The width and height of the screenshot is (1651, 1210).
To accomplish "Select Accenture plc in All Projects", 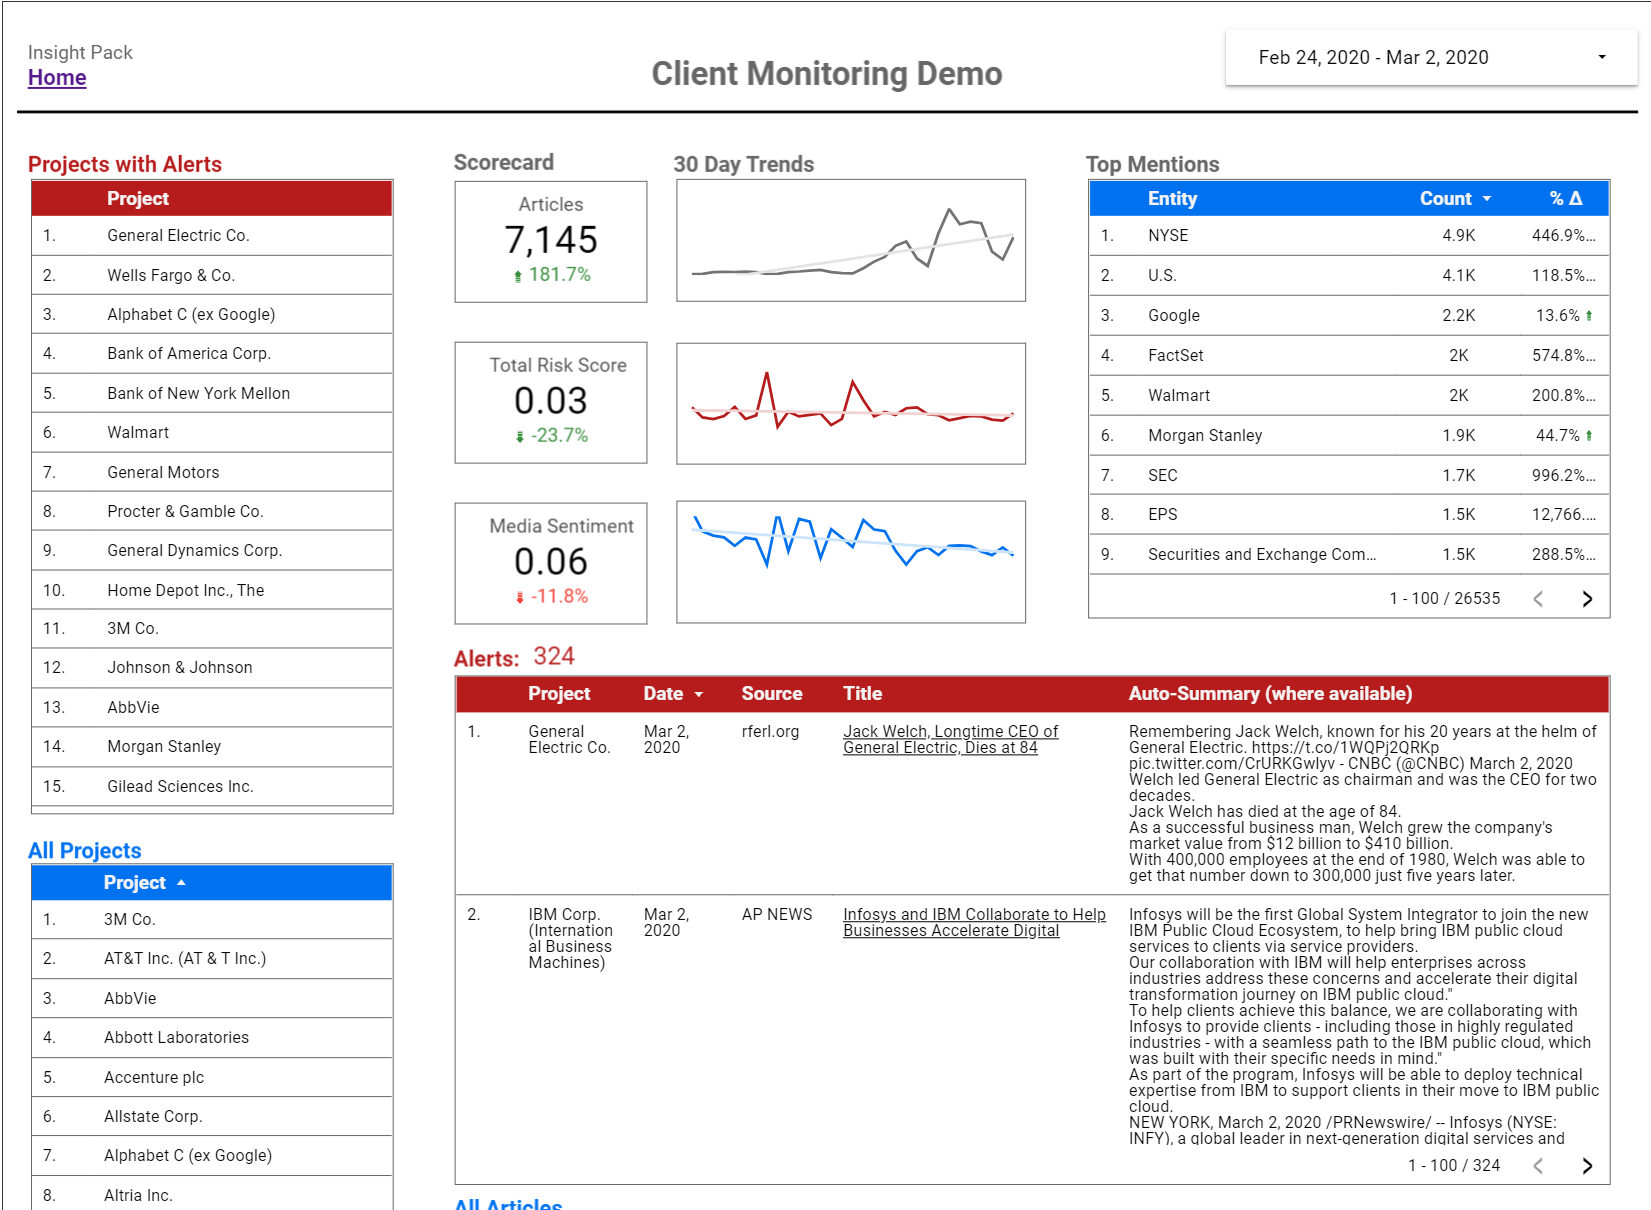I will [x=212, y=1077].
